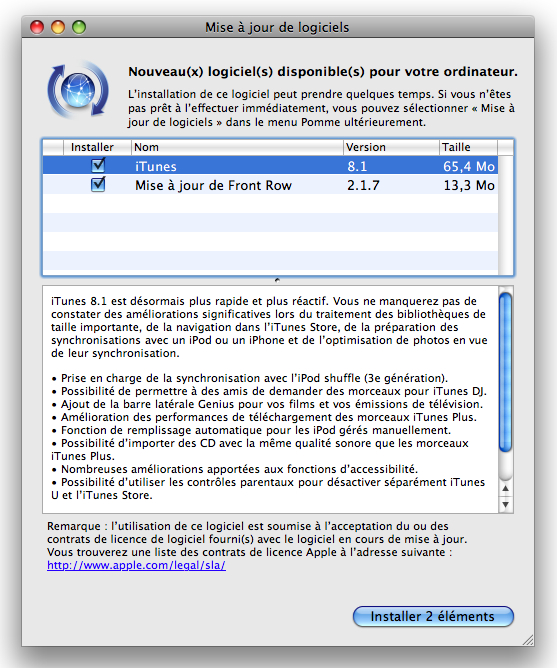Viewport: 557px width, 668px height.
Task: Click the 65,4 Mo size cell
Action: pyautogui.click(x=469, y=166)
